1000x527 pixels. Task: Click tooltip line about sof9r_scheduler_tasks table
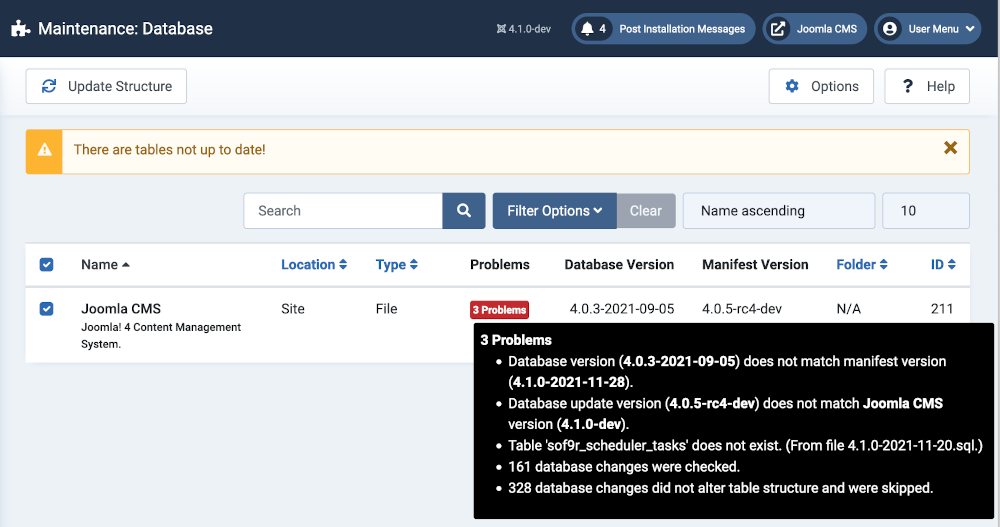pos(745,445)
